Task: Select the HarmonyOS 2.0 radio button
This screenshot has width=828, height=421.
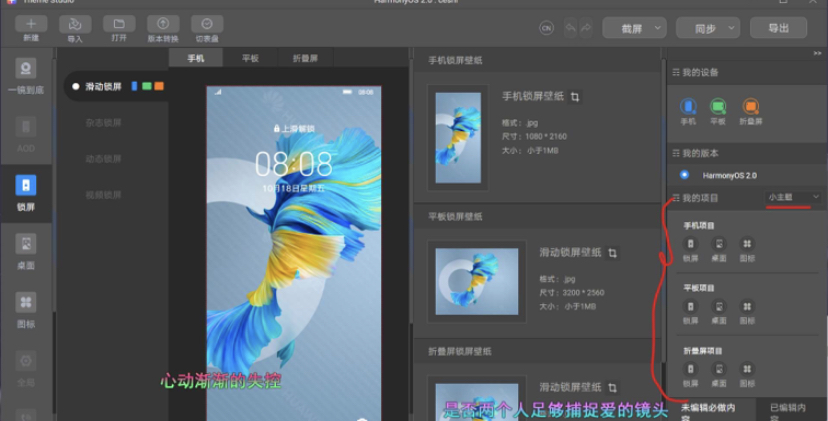Action: pyautogui.click(x=684, y=175)
